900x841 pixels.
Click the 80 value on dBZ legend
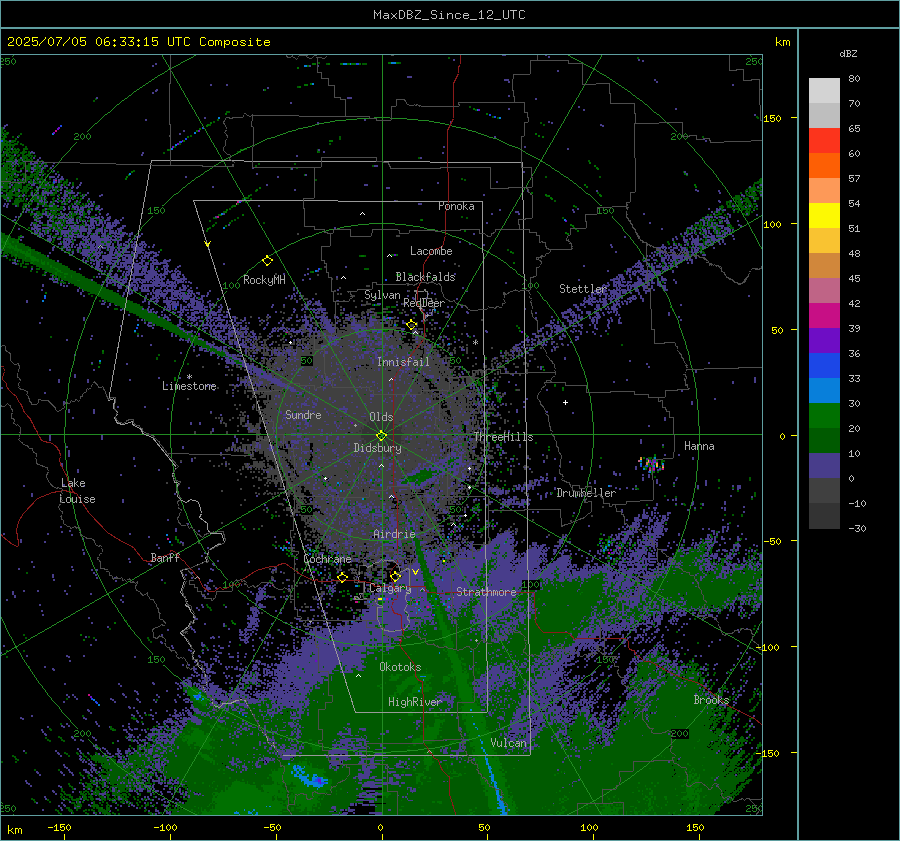(854, 79)
